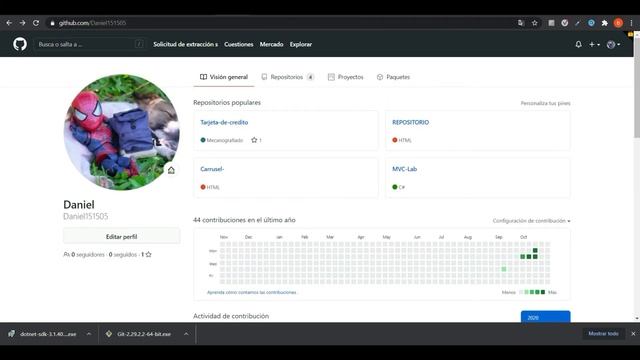Click the padlock site info icon
This screenshot has width=640, height=360.
point(52,23)
